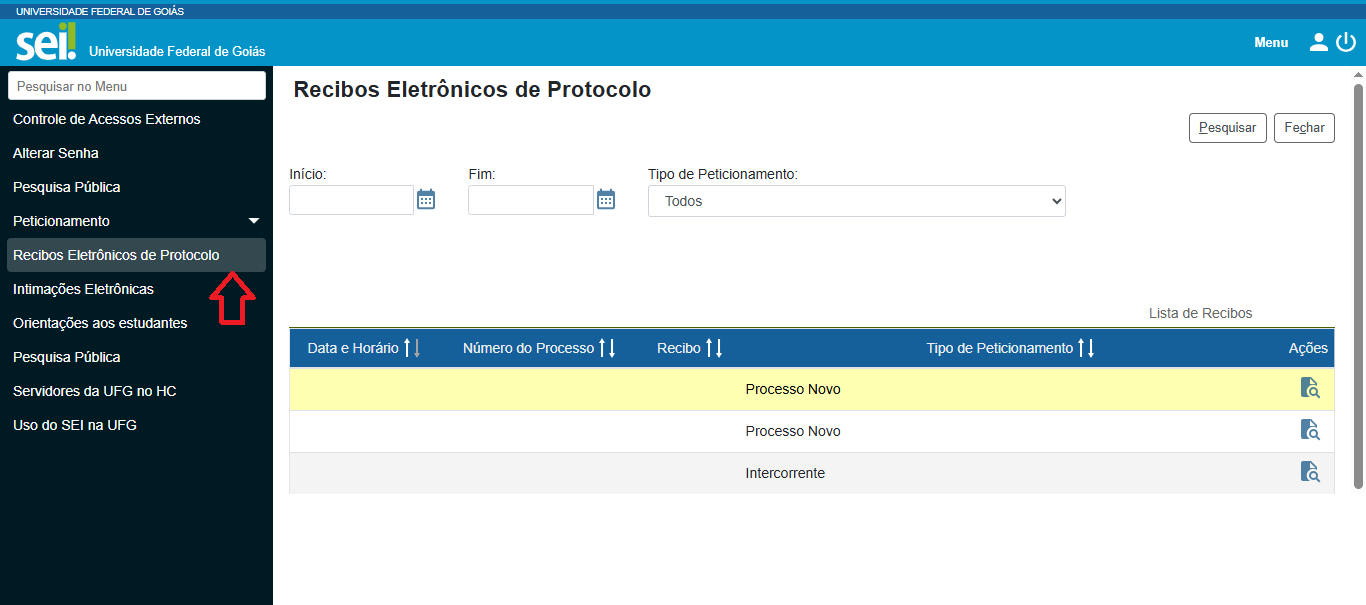Click the SEI! logo
The image size is (1366, 605).
click(x=43, y=42)
